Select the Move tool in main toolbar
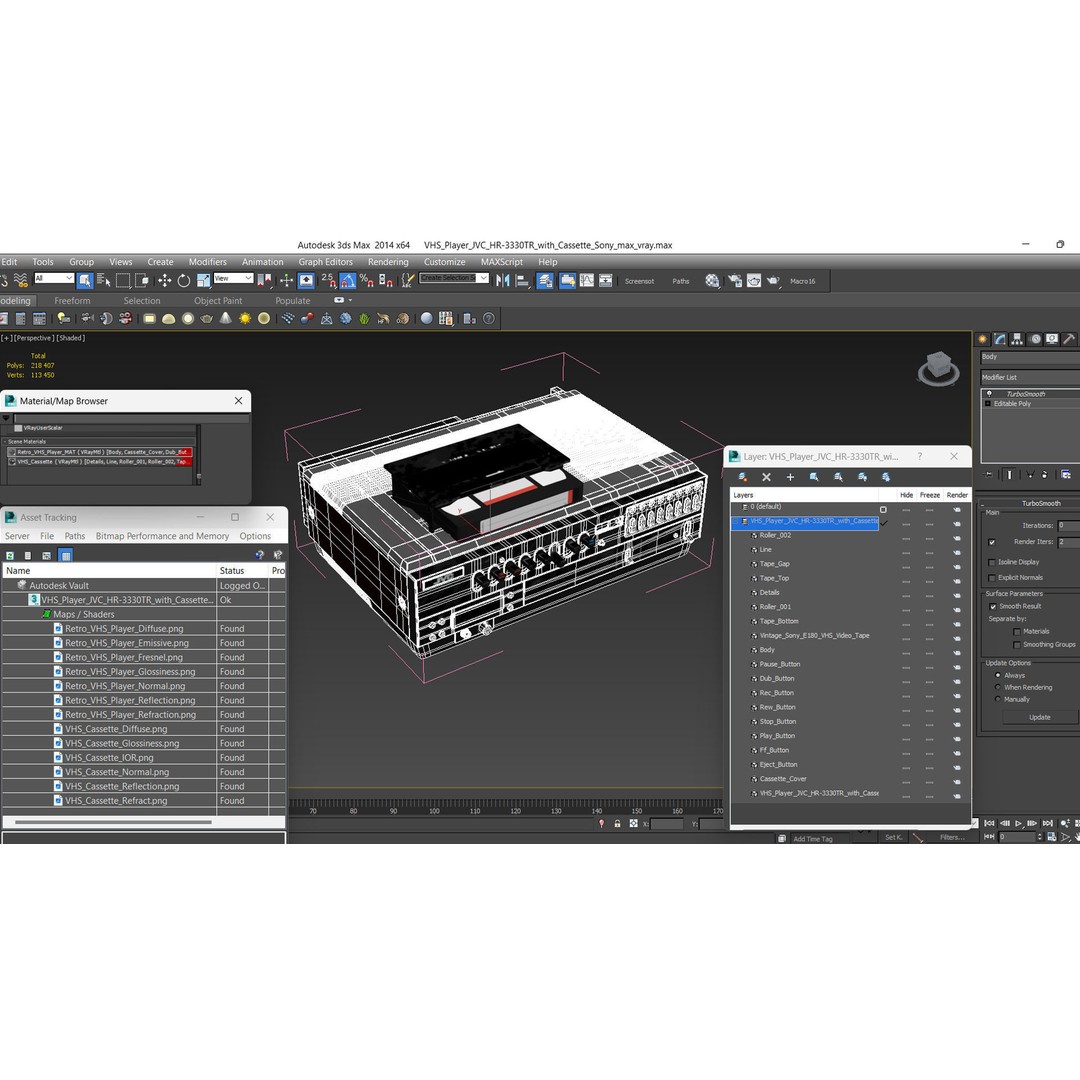1080x1080 pixels. click(x=165, y=280)
